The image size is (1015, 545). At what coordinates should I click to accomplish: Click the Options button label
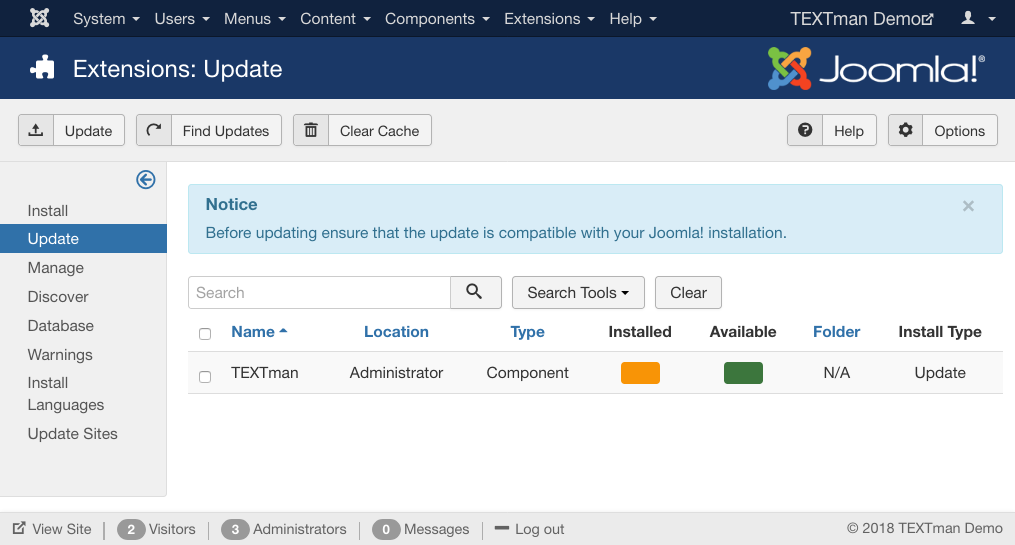tap(959, 131)
